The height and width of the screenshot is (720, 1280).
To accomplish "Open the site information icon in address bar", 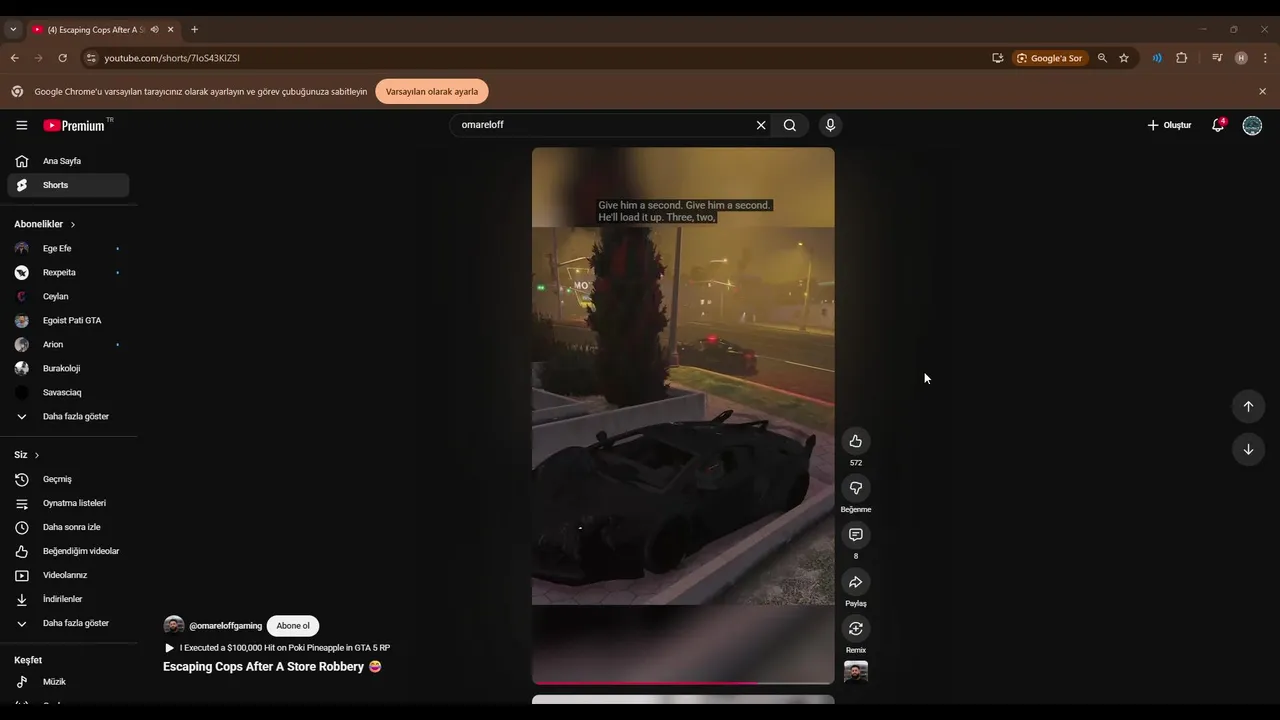I will click(91, 58).
